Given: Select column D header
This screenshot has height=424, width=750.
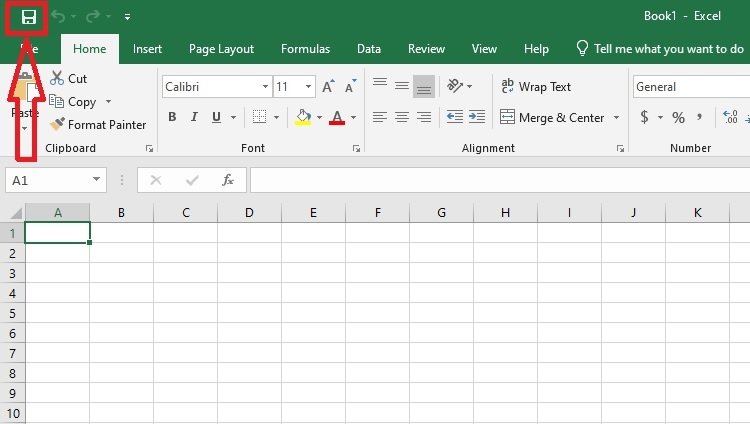Looking at the screenshot, I should pos(249,212).
